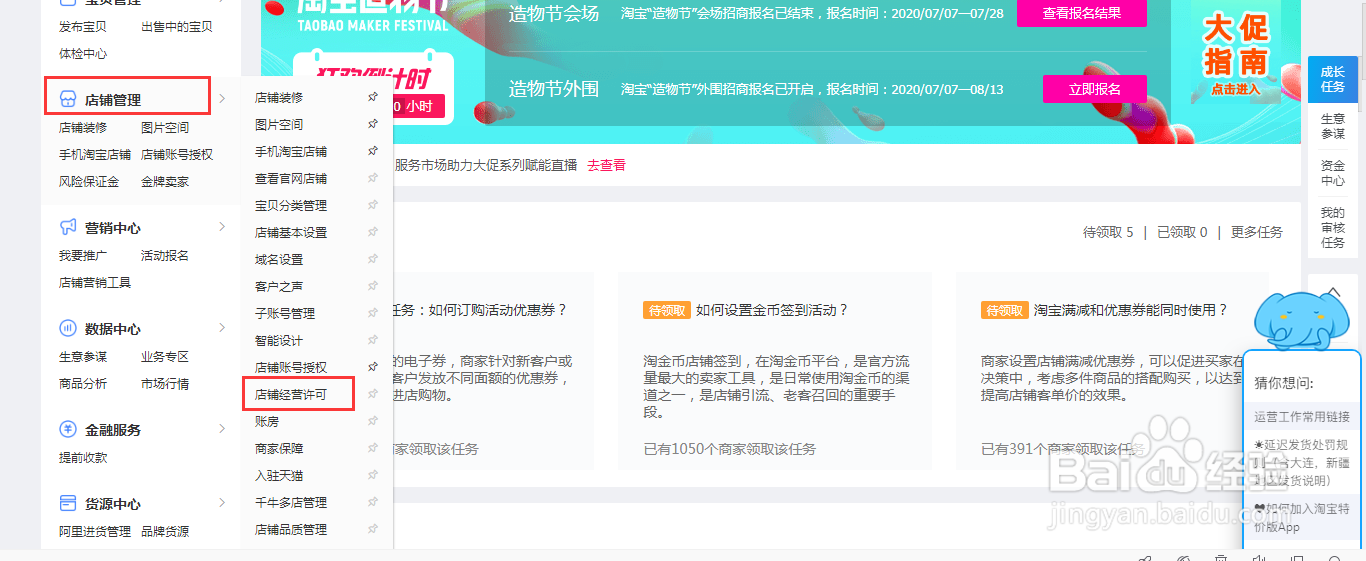Open 体检中心 in the sidebar

pyautogui.click(x=83, y=54)
